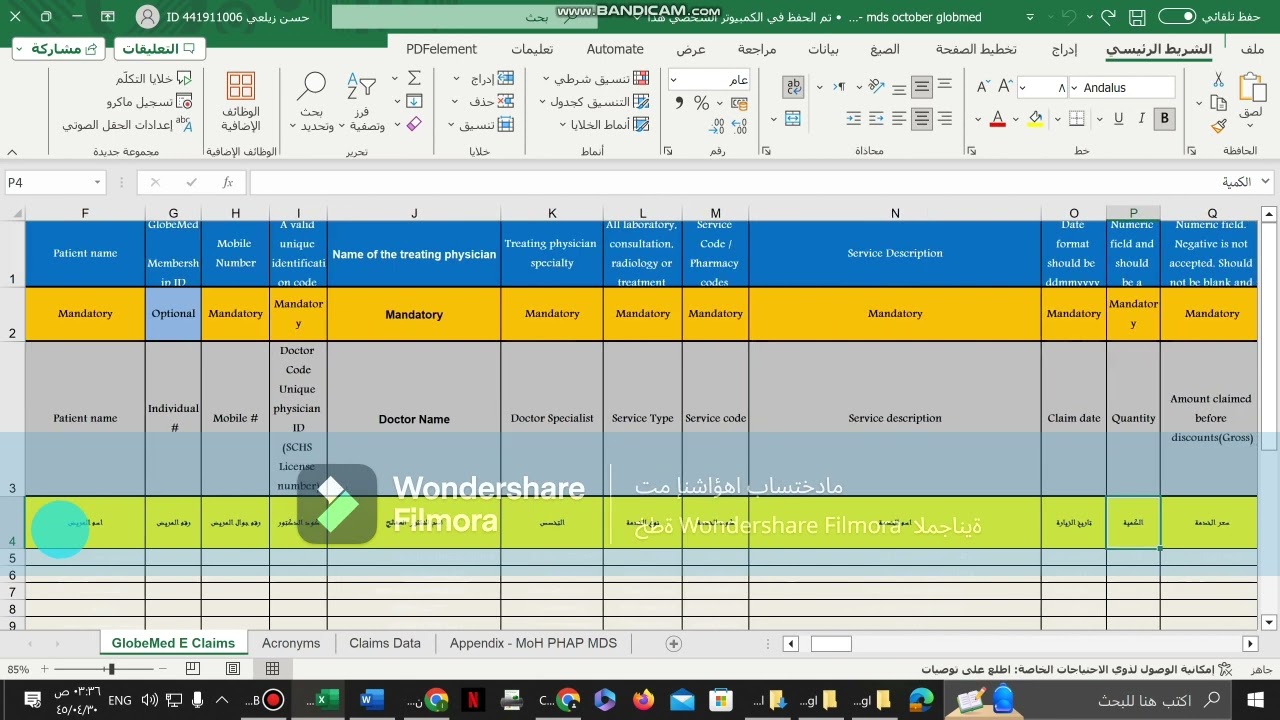Adjust the zoom slider in status bar
1280x720 pixels.
point(111,669)
